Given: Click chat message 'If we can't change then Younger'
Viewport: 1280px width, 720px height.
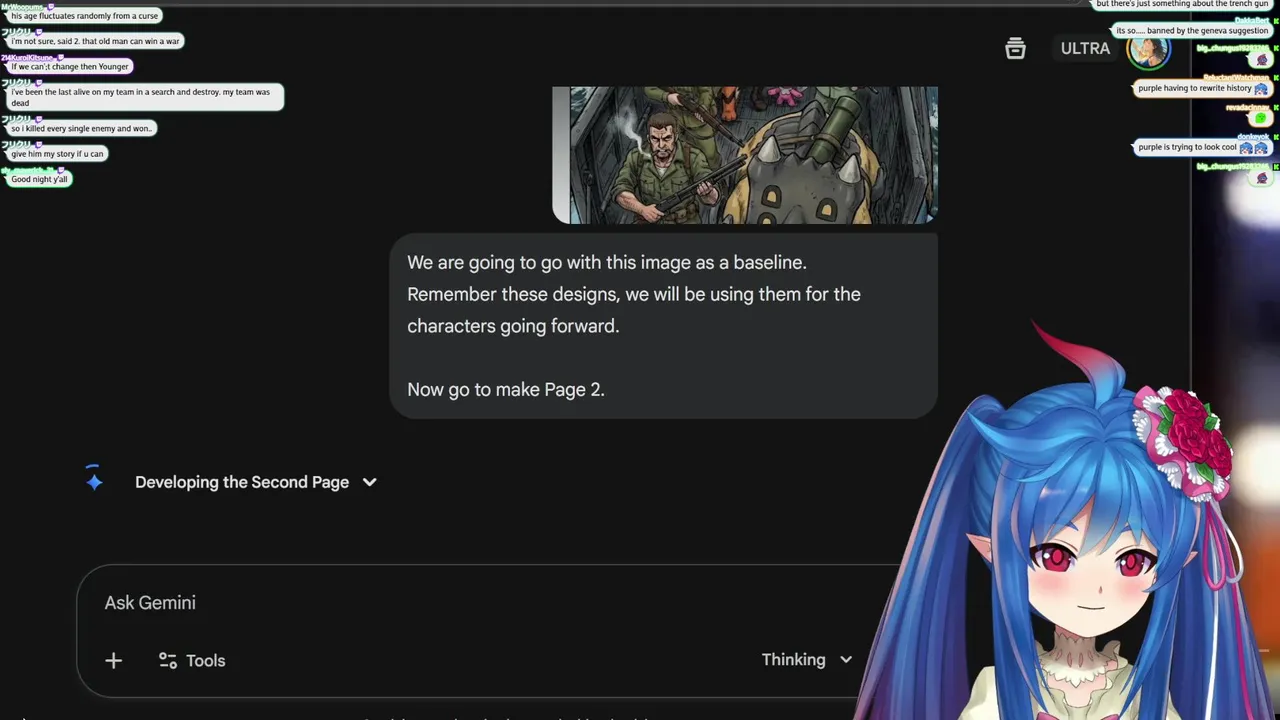Looking at the screenshot, I should pos(70,66).
